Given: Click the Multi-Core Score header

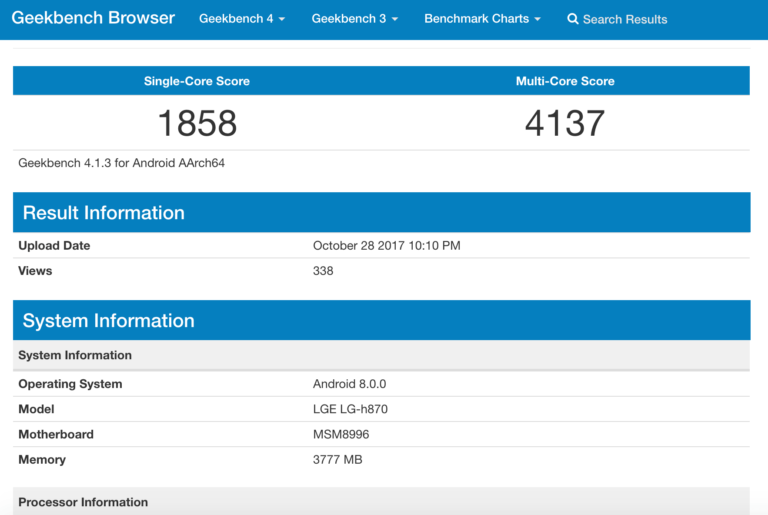Looking at the screenshot, I should pos(565,81).
